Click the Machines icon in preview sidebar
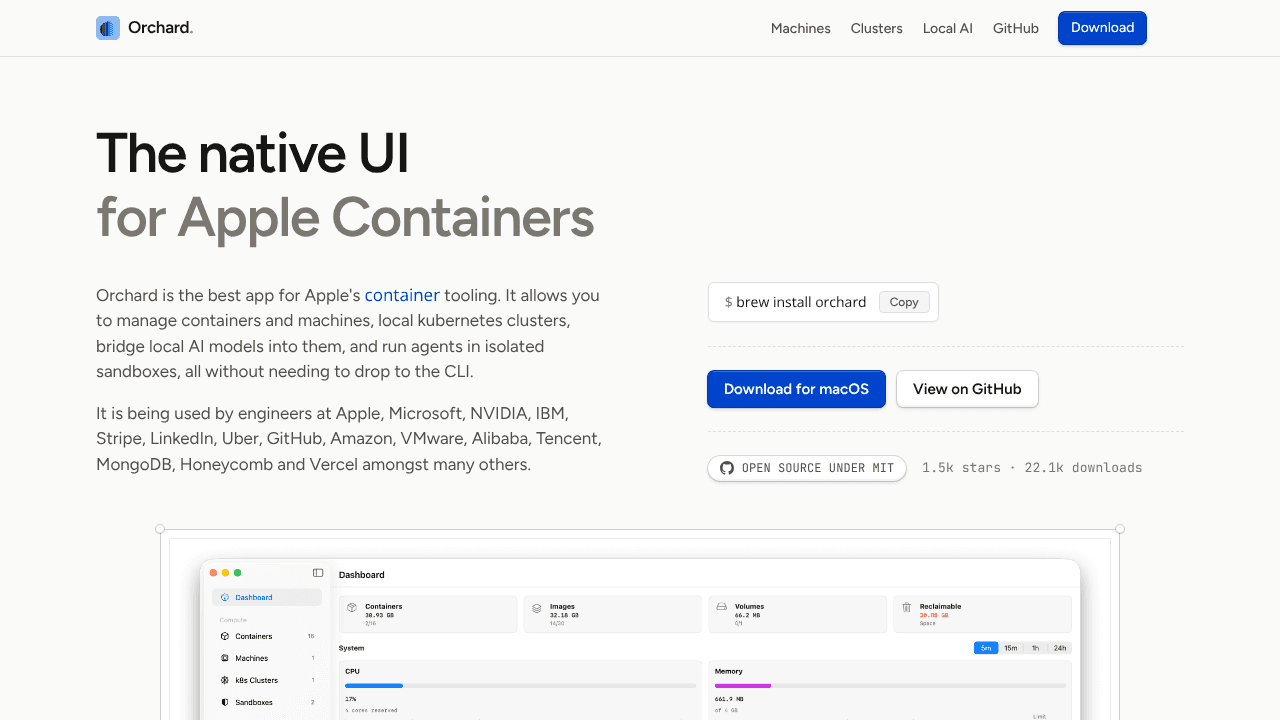Screen dimensions: 1280x720 coord(225,659)
